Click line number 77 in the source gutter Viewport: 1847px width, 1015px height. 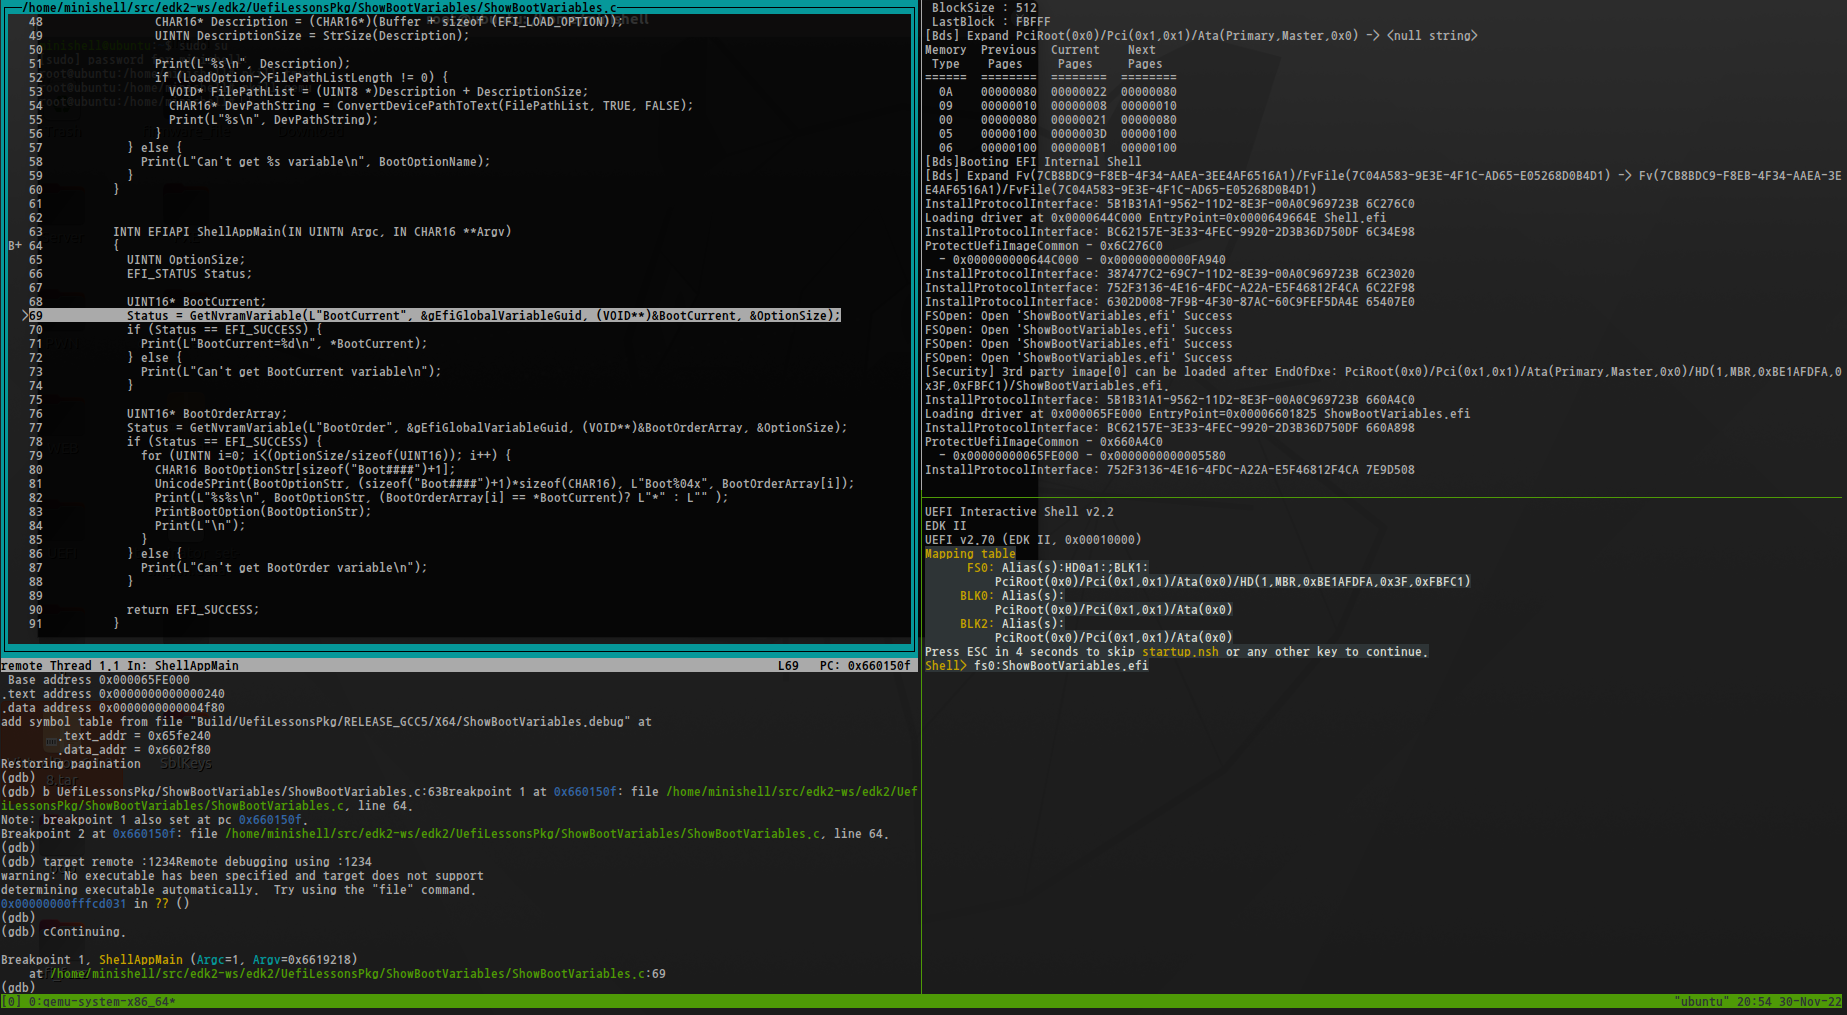click(x=35, y=427)
